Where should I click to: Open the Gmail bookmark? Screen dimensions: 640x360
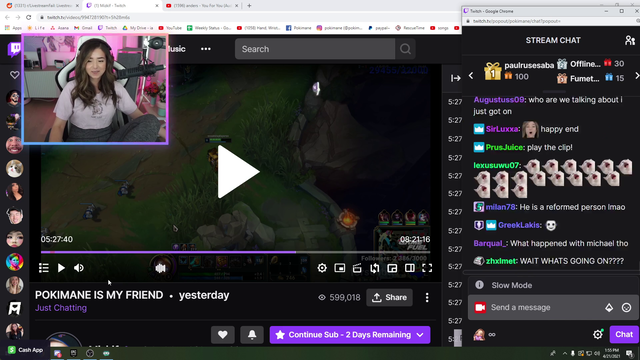point(83,28)
